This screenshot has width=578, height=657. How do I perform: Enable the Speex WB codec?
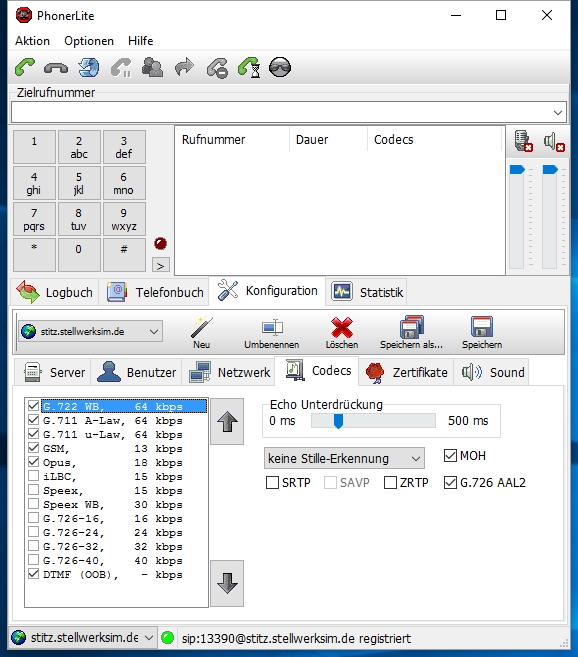[34, 504]
